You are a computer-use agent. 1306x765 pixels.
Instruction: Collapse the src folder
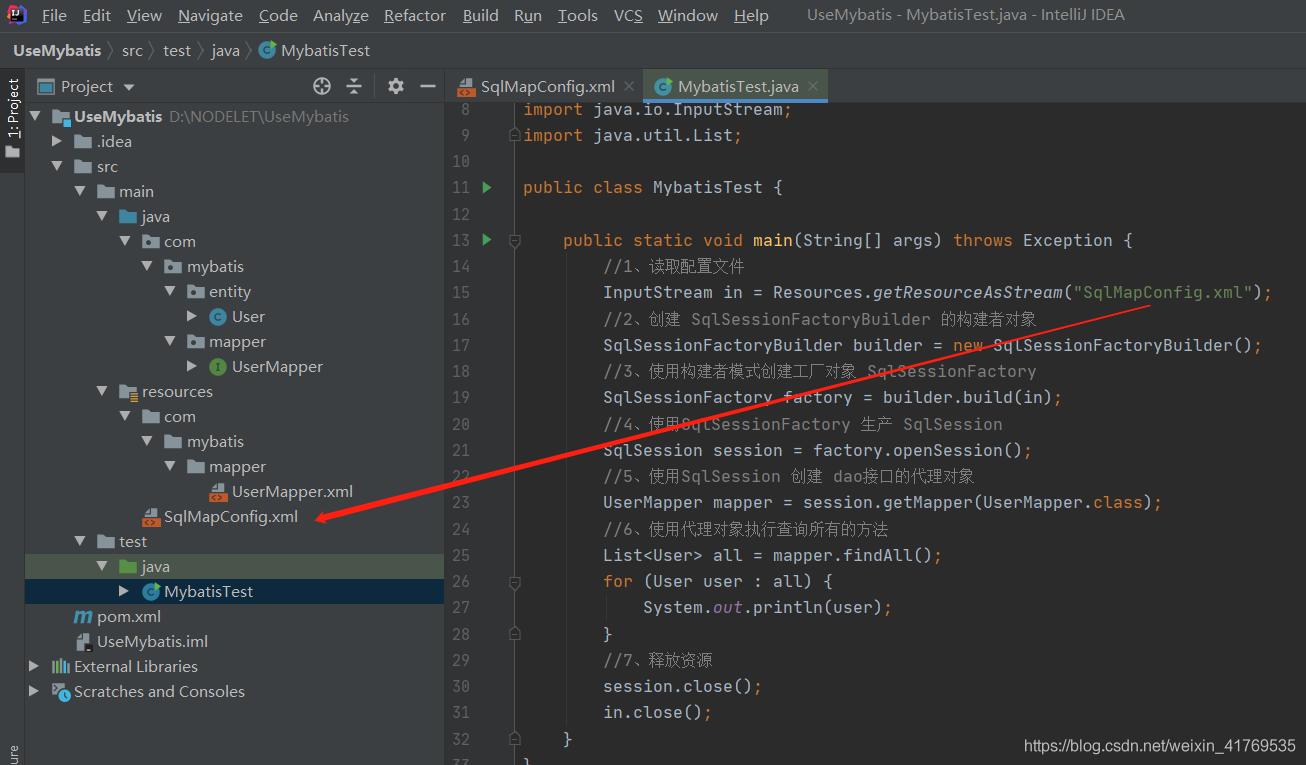[57, 167]
